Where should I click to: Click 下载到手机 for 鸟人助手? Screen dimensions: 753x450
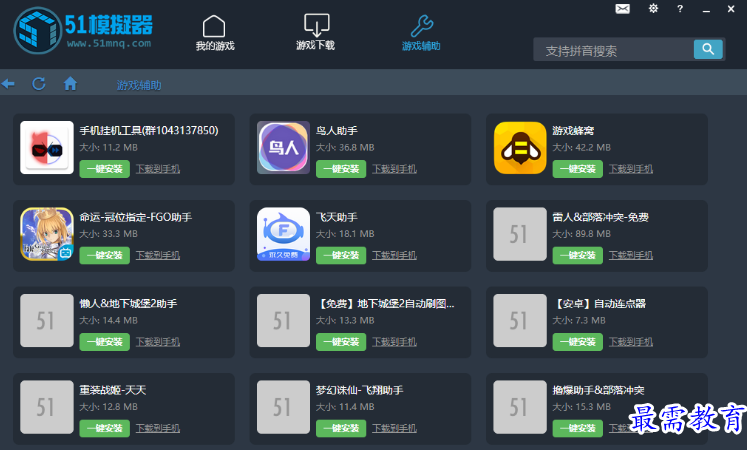394,169
